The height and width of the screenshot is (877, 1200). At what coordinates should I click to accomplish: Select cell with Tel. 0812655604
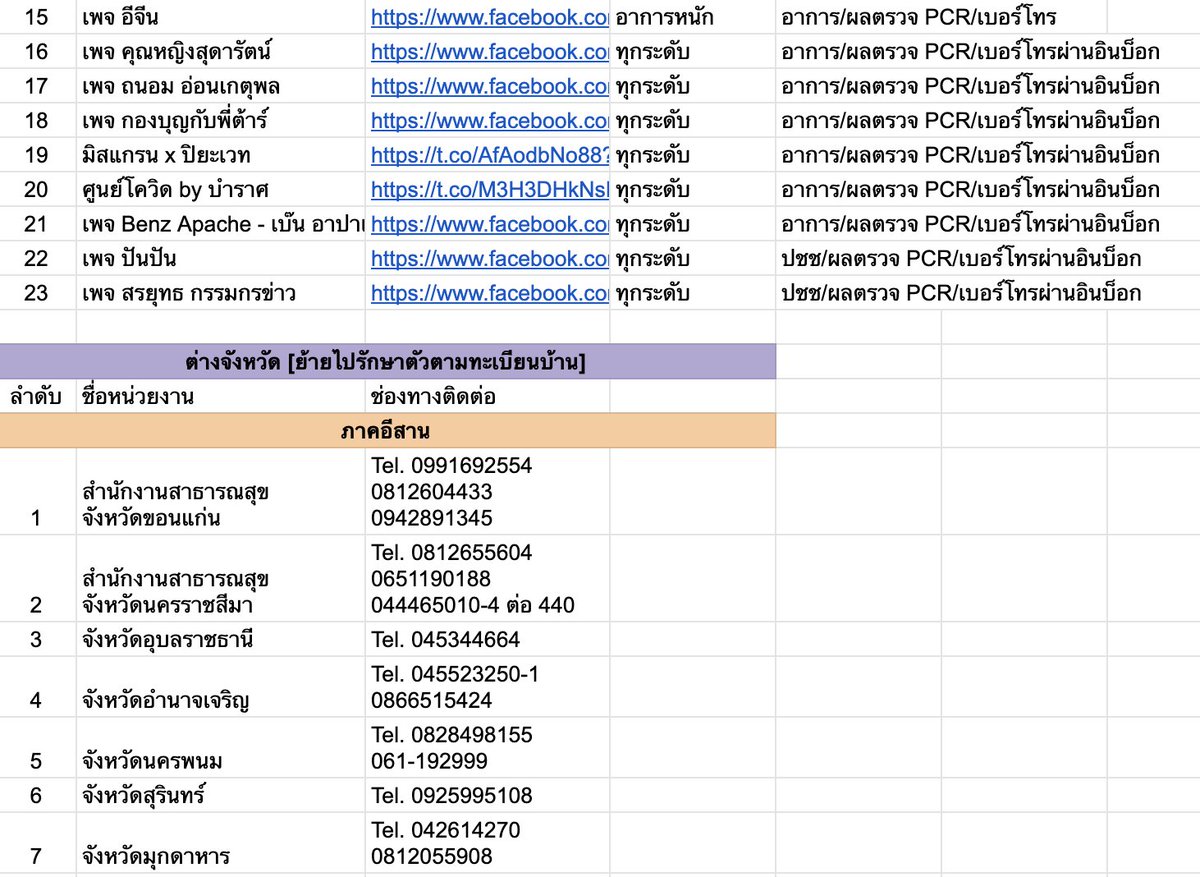pyautogui.click(x=488, y=579)
